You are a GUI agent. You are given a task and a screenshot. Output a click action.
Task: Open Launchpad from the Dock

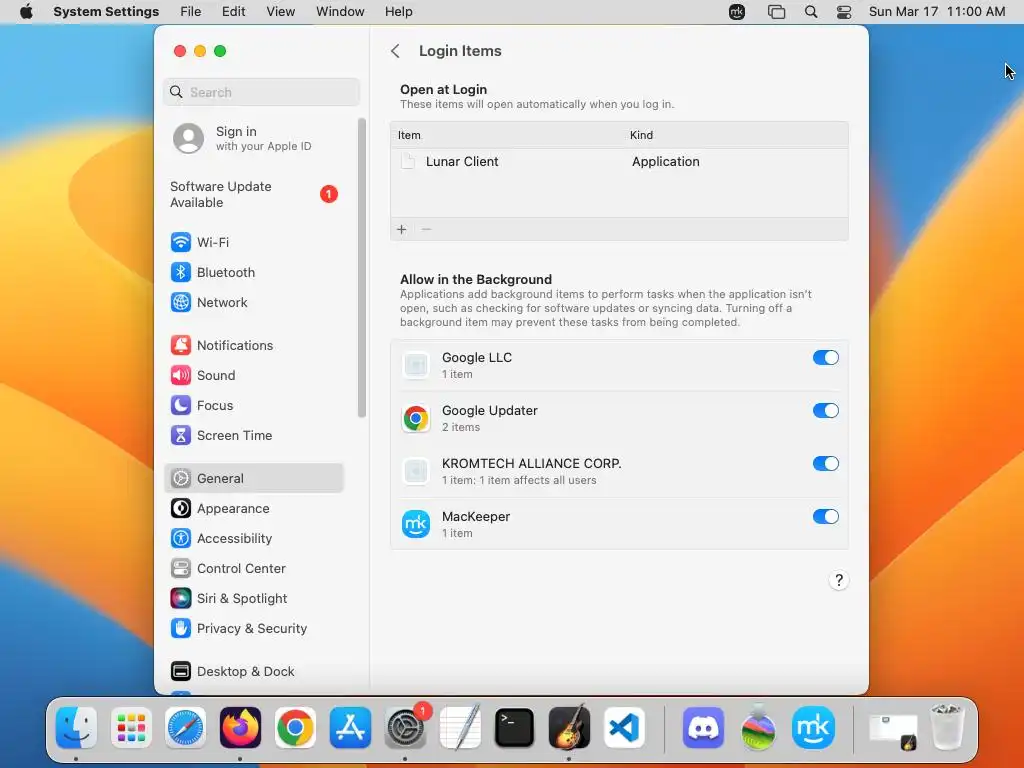(131, 727)
